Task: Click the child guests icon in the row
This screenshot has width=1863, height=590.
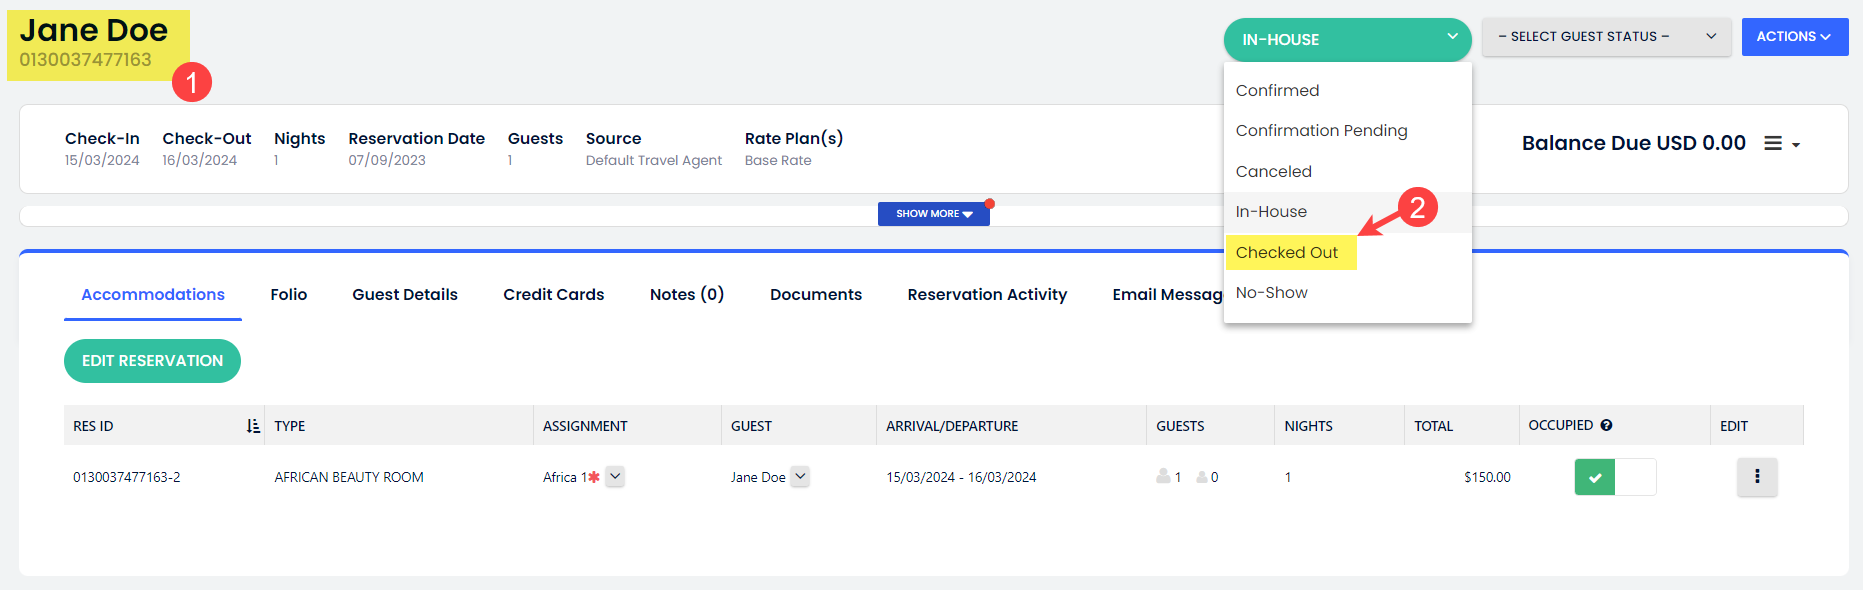Action: (1201, 477)
